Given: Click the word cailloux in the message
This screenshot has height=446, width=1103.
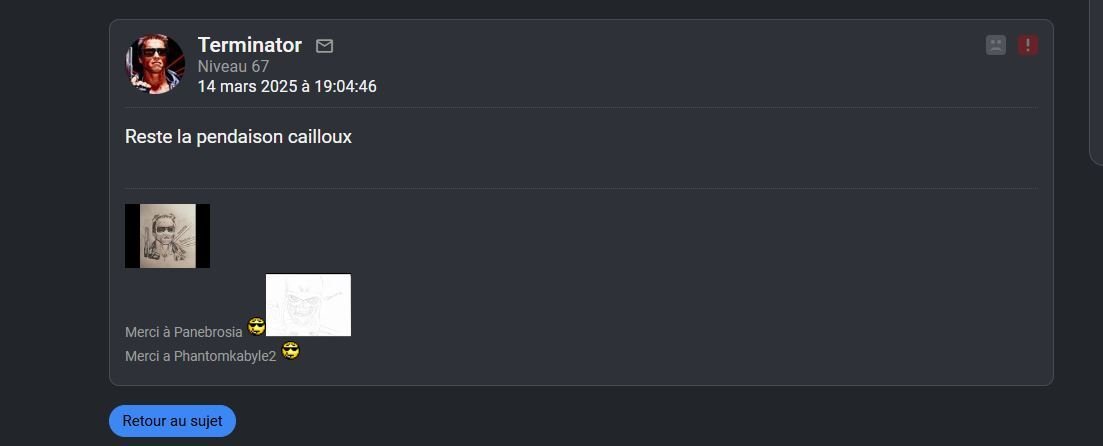Looking at the screenshot, I should 320,136.
